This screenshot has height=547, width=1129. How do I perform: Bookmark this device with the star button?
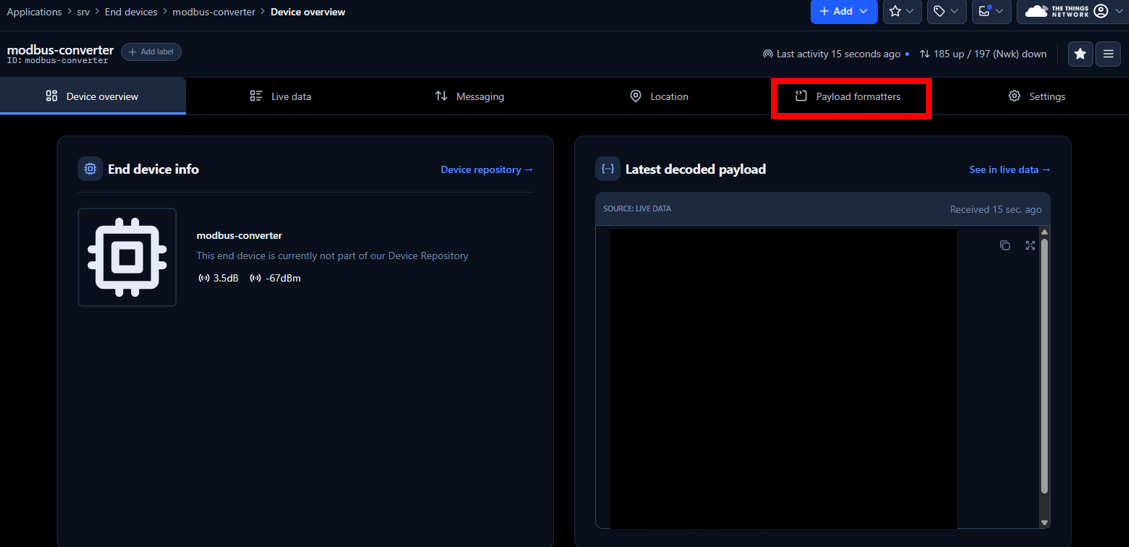tap(1080, 54)
